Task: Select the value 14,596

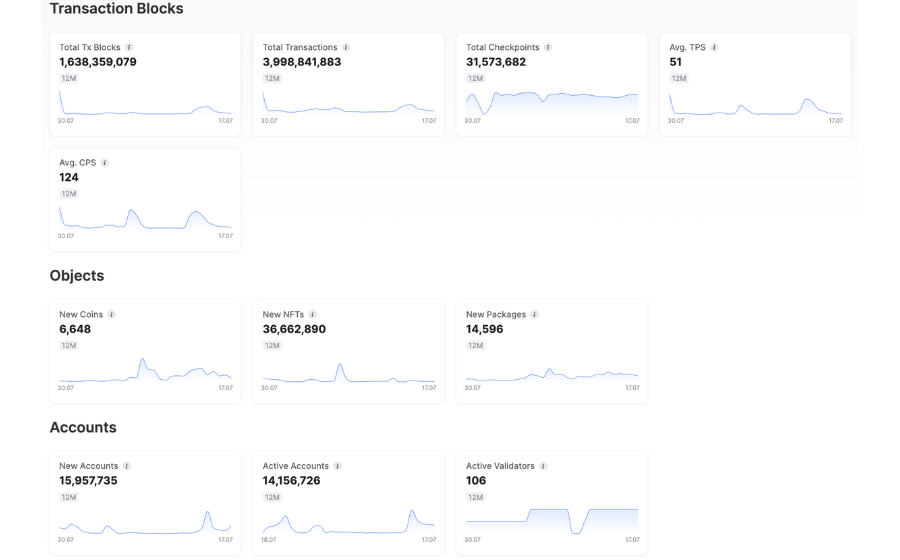Action: point(484,329)
